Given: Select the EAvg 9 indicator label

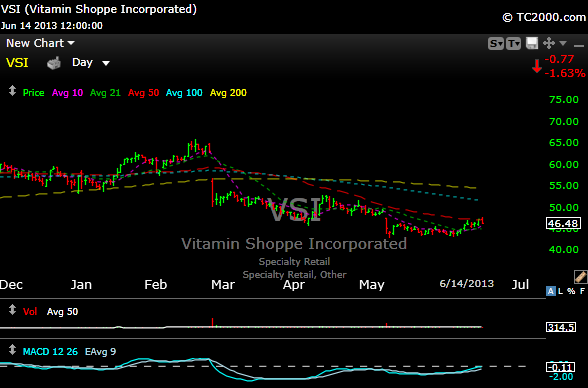Looking at the screenshot, I should click(100, 352).
